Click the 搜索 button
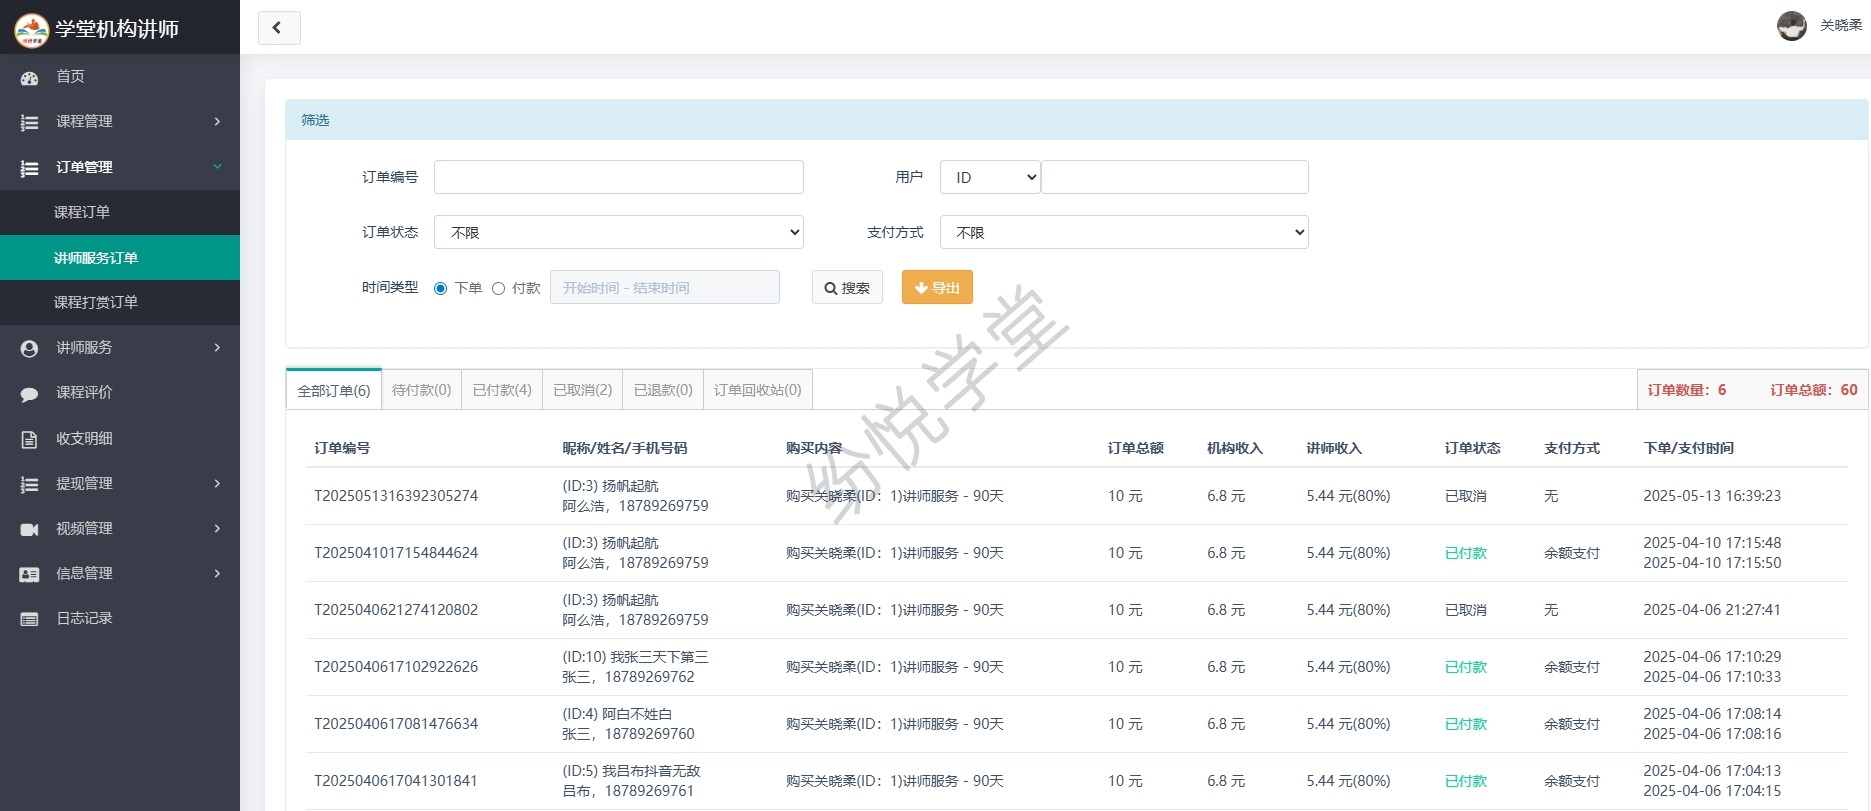 tap(846, 288)
